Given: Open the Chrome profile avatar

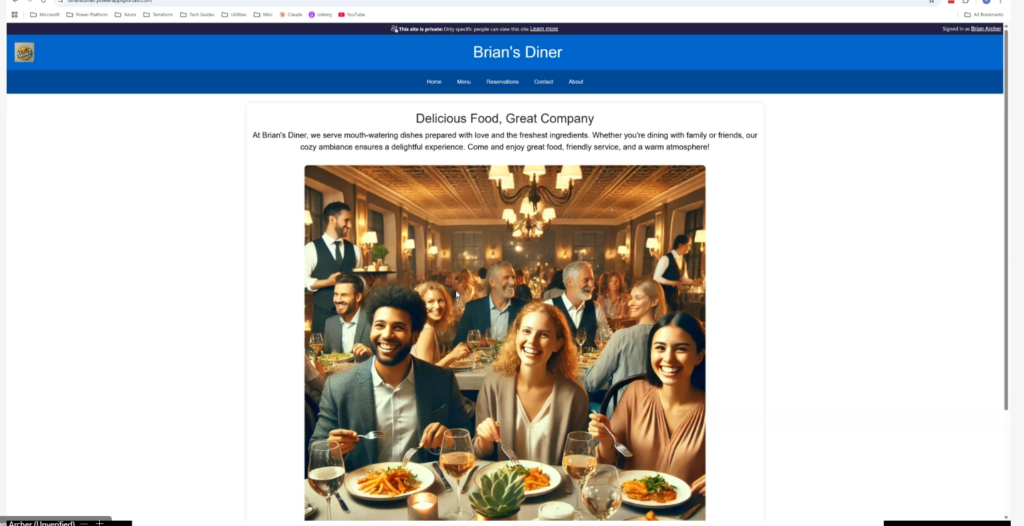Looking at the screenshot, I should pyautogui.click(x=986, y=1).
